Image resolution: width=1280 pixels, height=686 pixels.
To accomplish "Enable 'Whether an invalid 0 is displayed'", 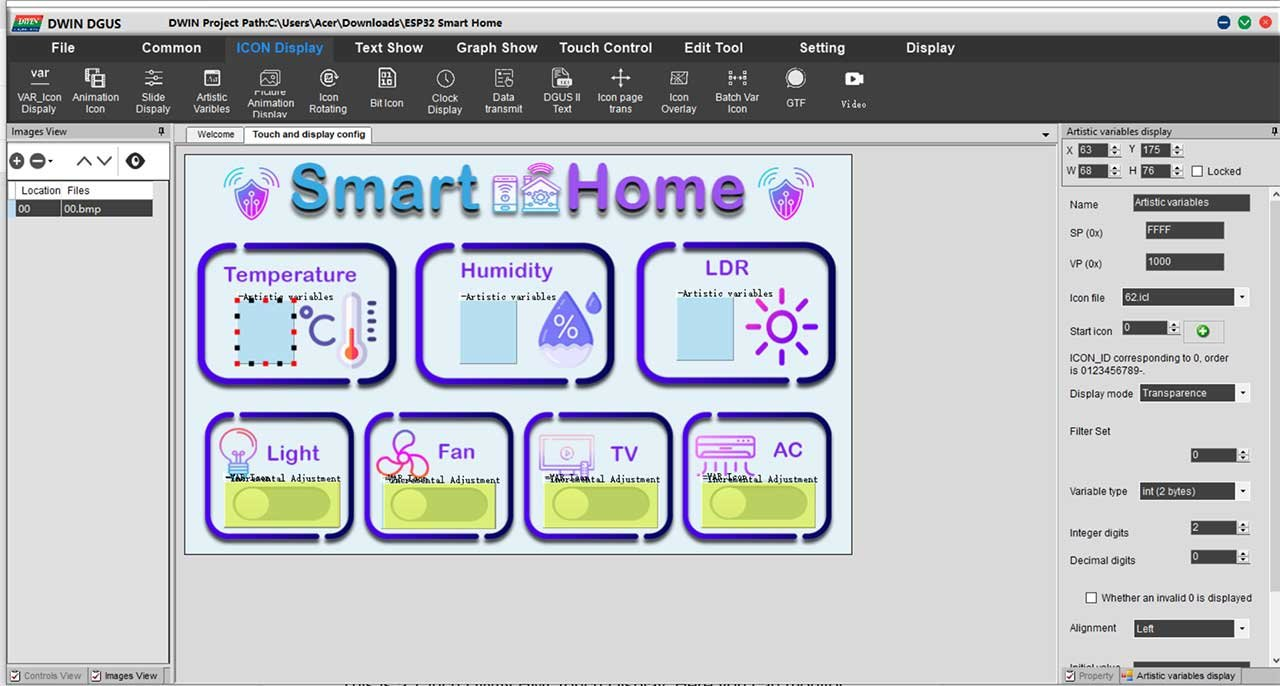I will click(x=1091, y=598).
